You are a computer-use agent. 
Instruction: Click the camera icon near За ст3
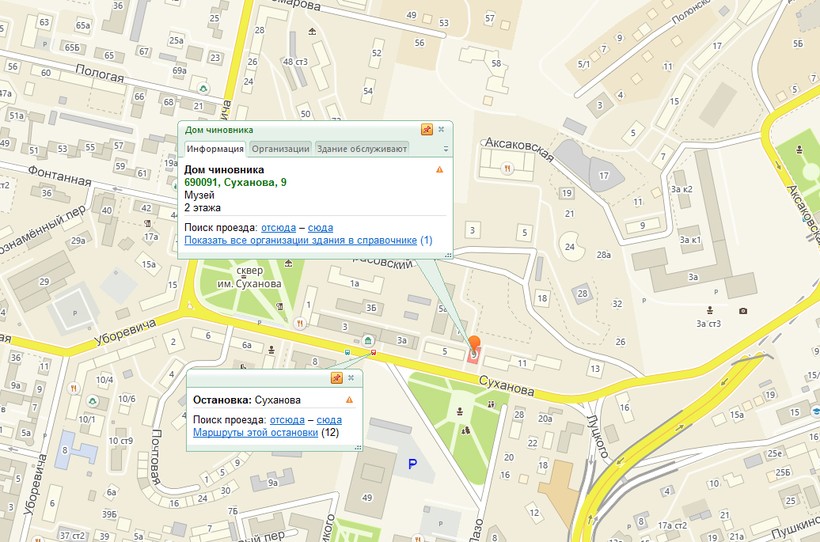click(x=743, y=311)
